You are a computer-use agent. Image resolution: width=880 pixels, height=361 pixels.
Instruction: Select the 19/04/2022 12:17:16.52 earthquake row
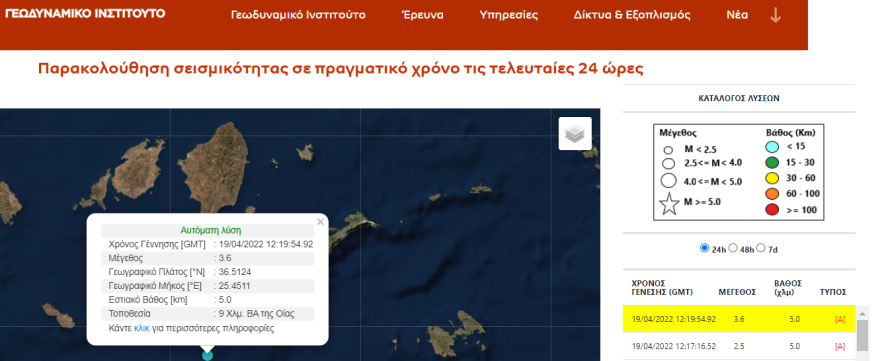739,346
